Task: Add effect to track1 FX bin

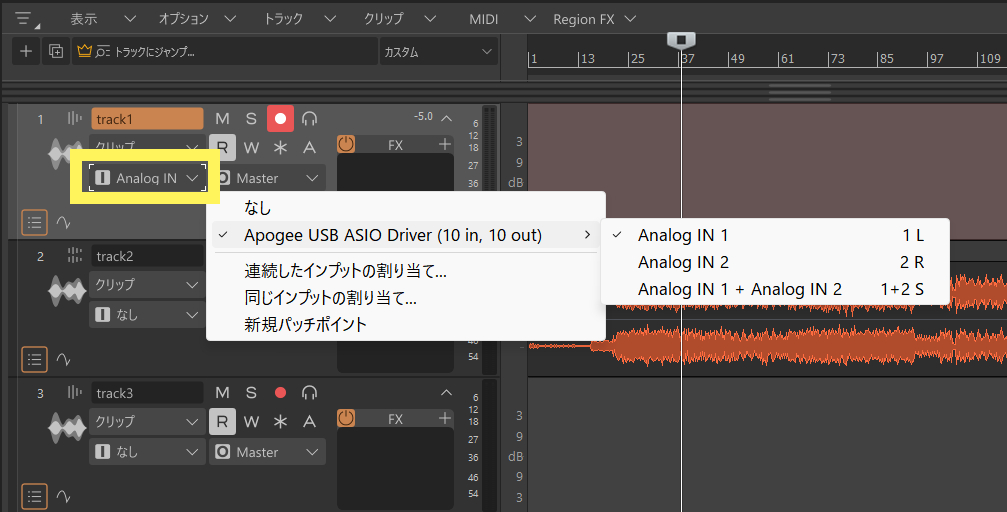Action: [x=444, y=144]
